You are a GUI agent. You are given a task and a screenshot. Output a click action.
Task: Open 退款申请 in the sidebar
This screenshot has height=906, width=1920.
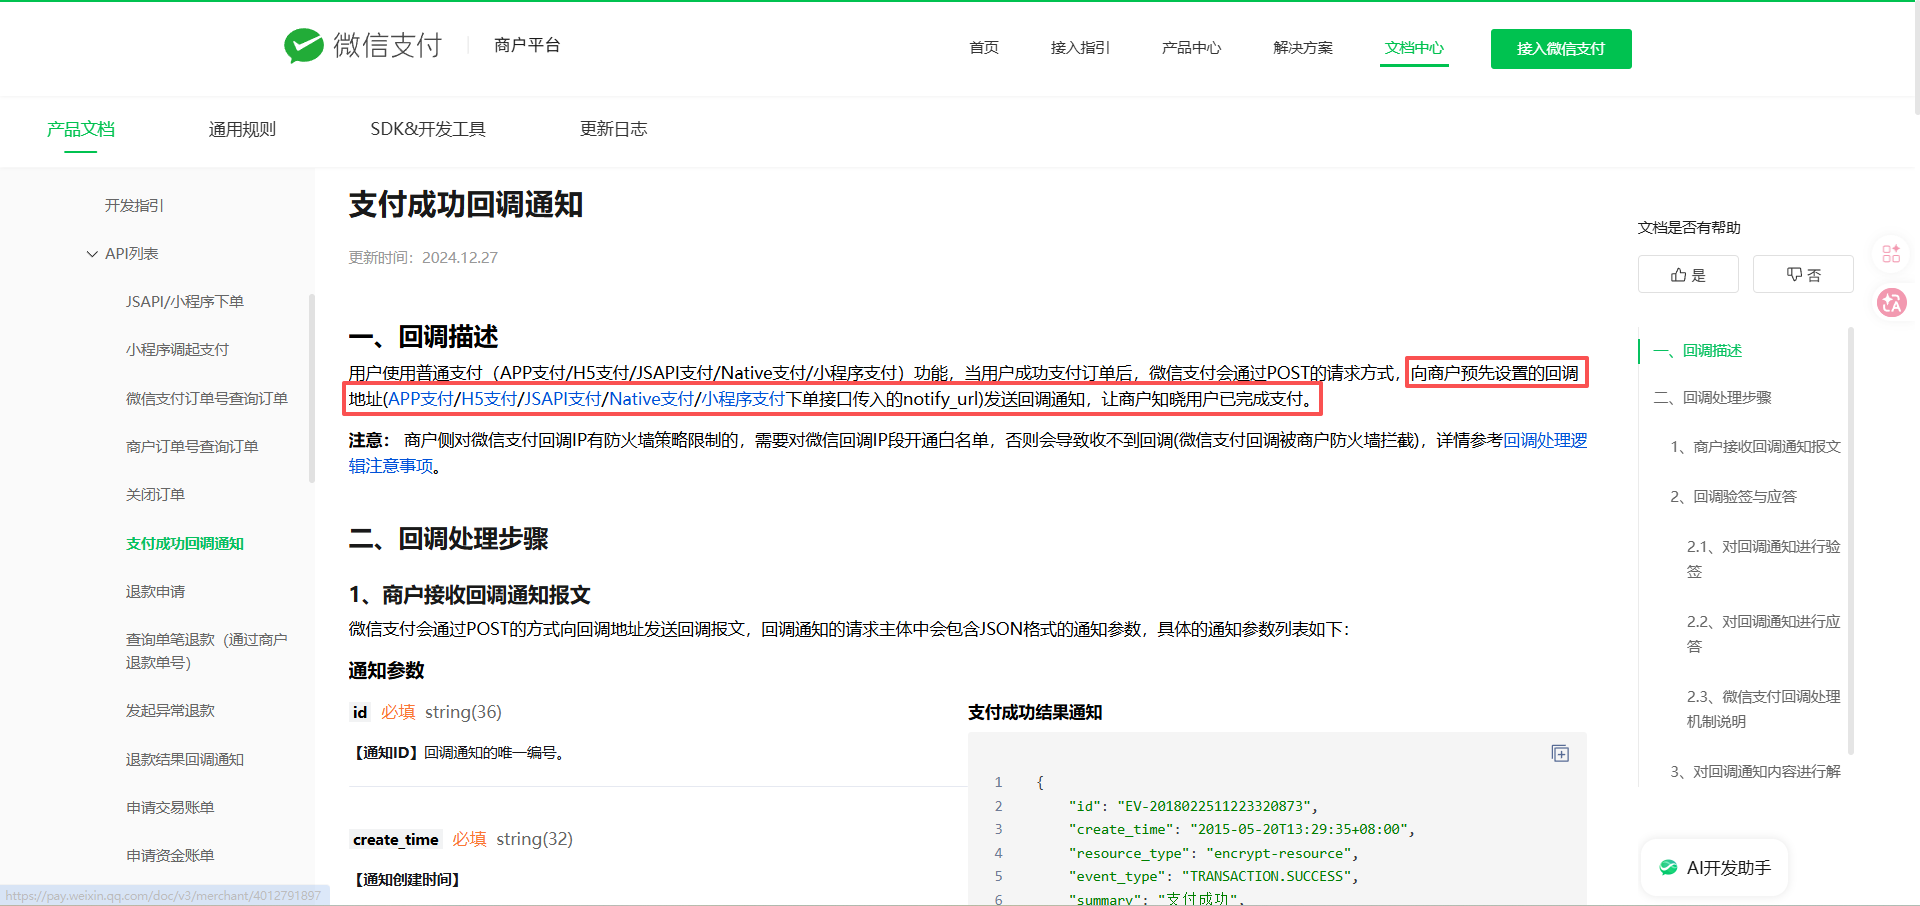(x=155, y=591)
